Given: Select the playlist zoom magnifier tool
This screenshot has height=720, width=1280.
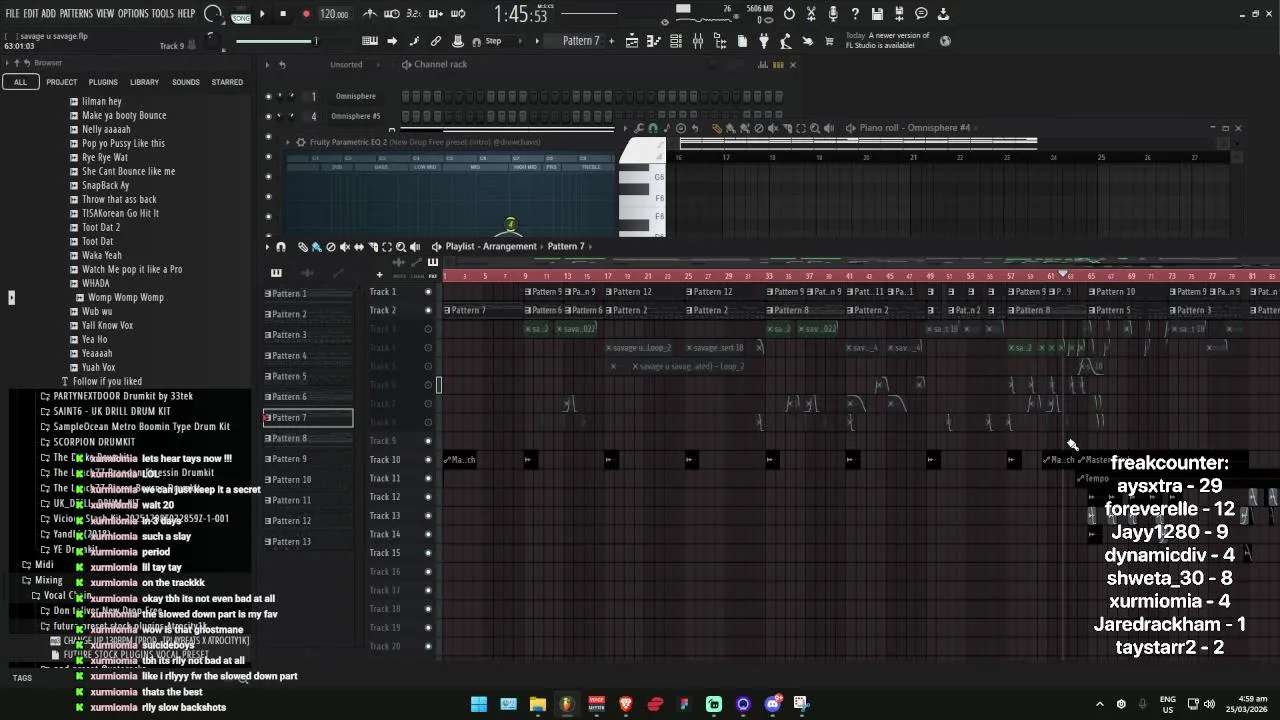Looking at the screenshot, I should (401, 247).
